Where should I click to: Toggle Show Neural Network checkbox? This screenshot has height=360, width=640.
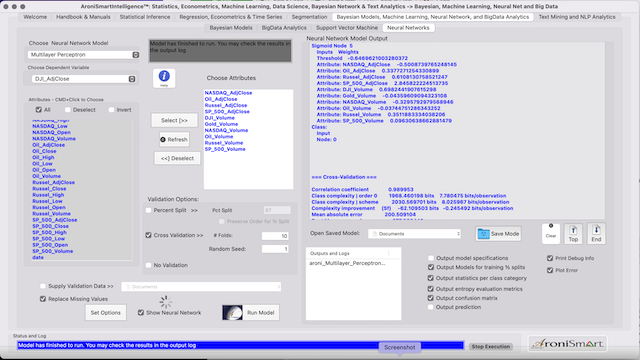pos(141,313)
